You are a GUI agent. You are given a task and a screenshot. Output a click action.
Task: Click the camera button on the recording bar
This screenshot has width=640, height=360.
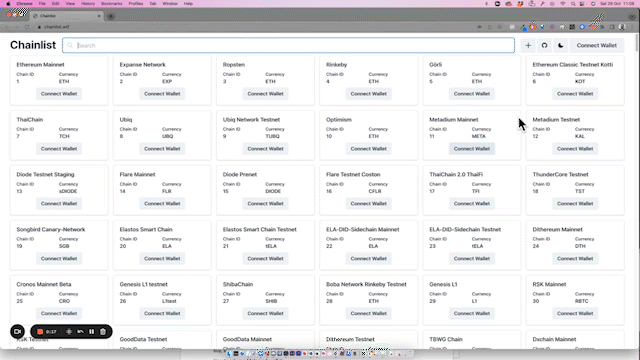point(17,331)
